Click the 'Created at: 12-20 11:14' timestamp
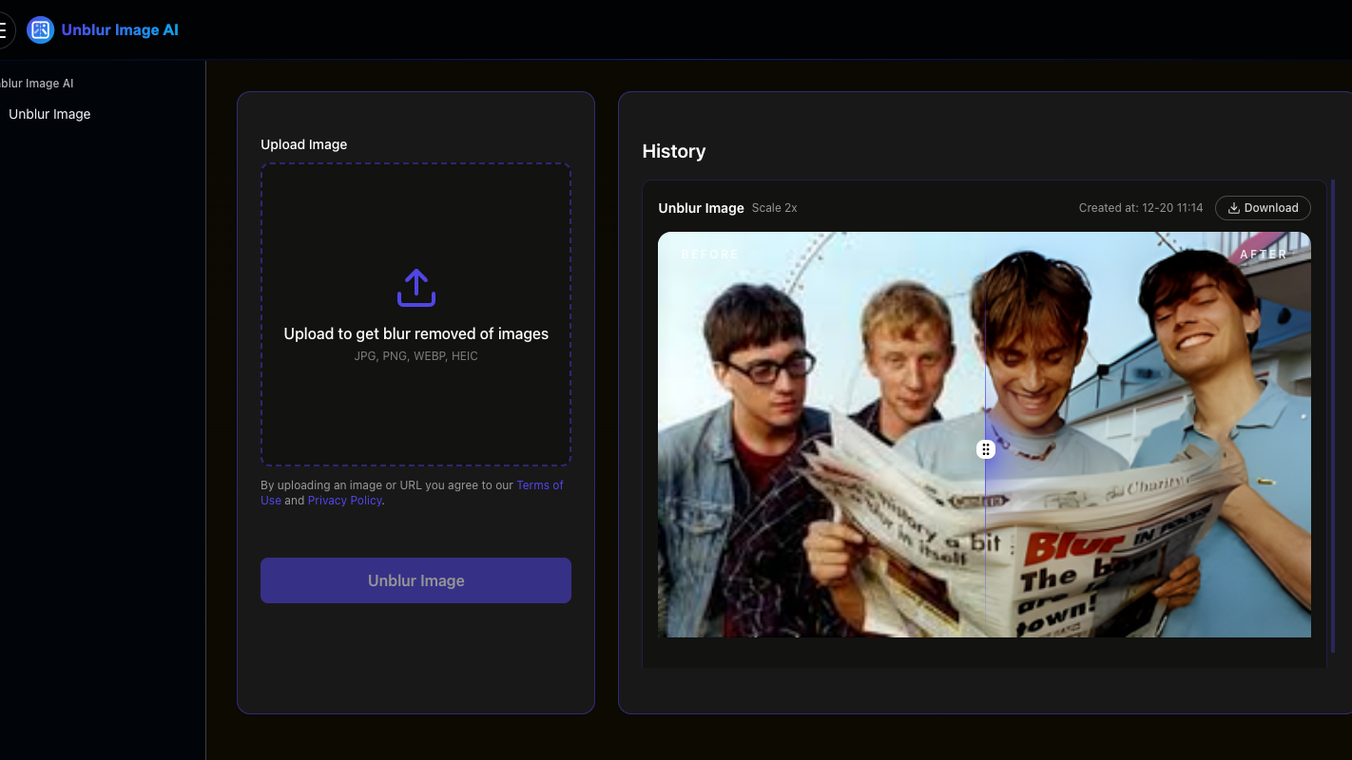The image size is (1352, 760). (1141, 208)
